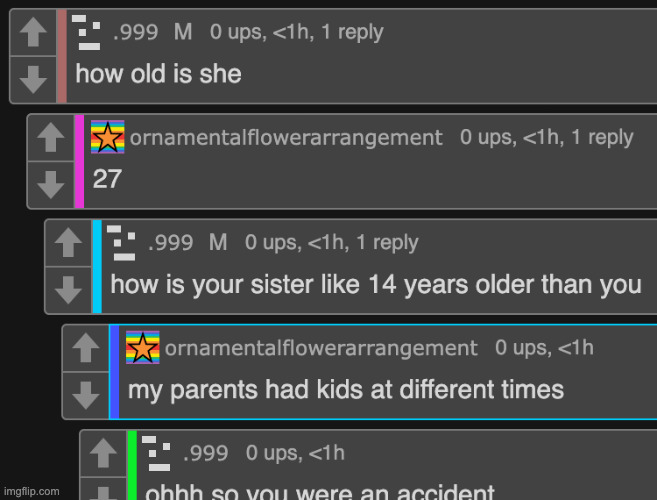Open .999 profile on first comment

[x=136, y=32]
